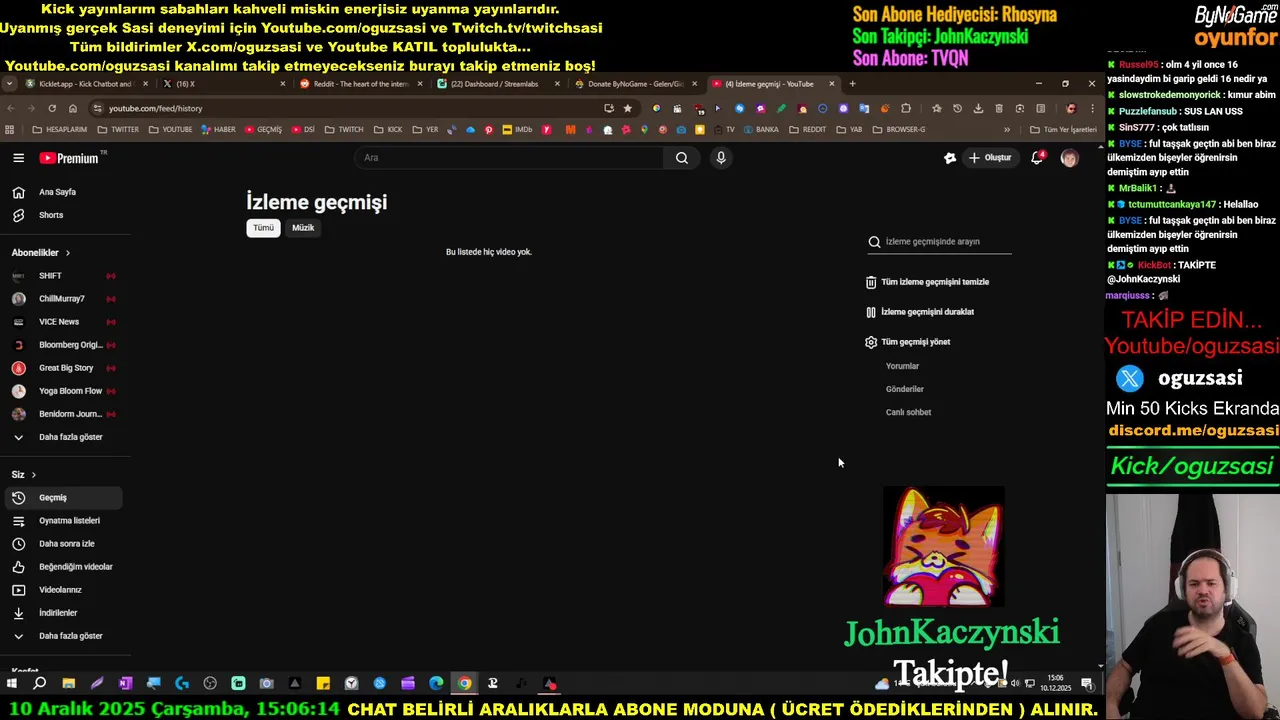Open Chrome tab search dropdown
1280x720 pixels.
(9, 84)
